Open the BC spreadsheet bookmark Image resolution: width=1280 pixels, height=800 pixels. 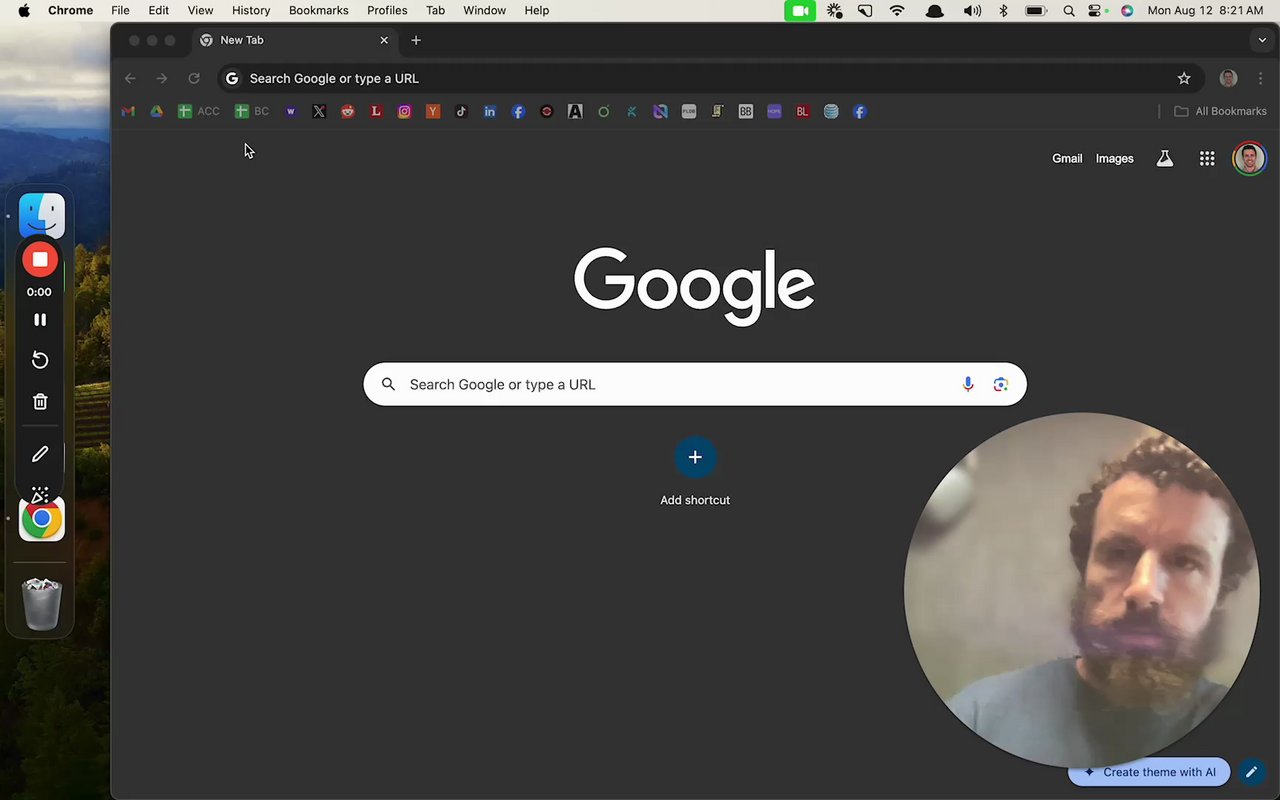[x=252, y=112]
